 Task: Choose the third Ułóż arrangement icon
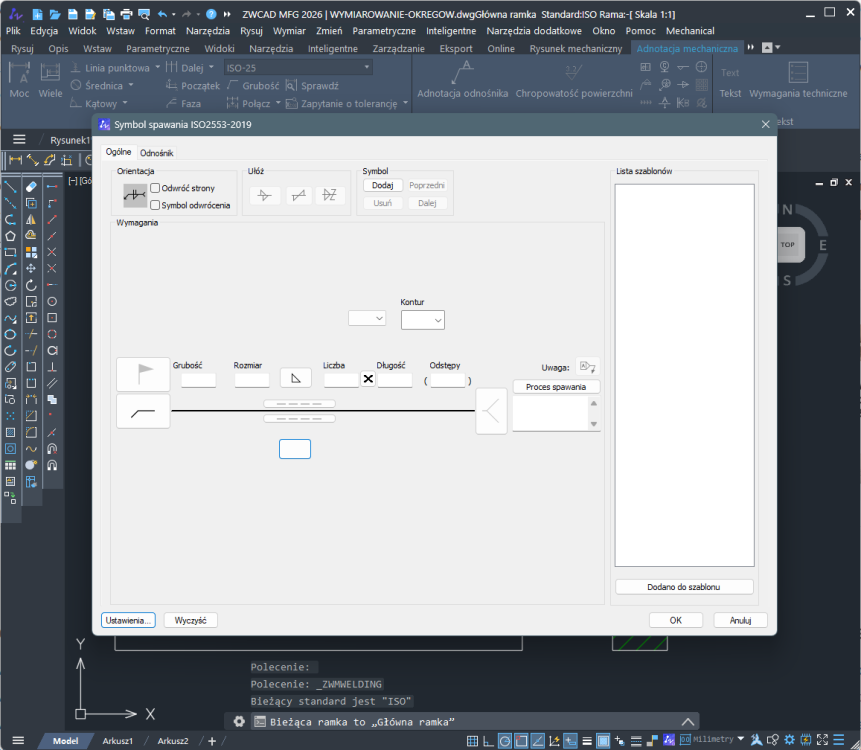pos(329,195)
